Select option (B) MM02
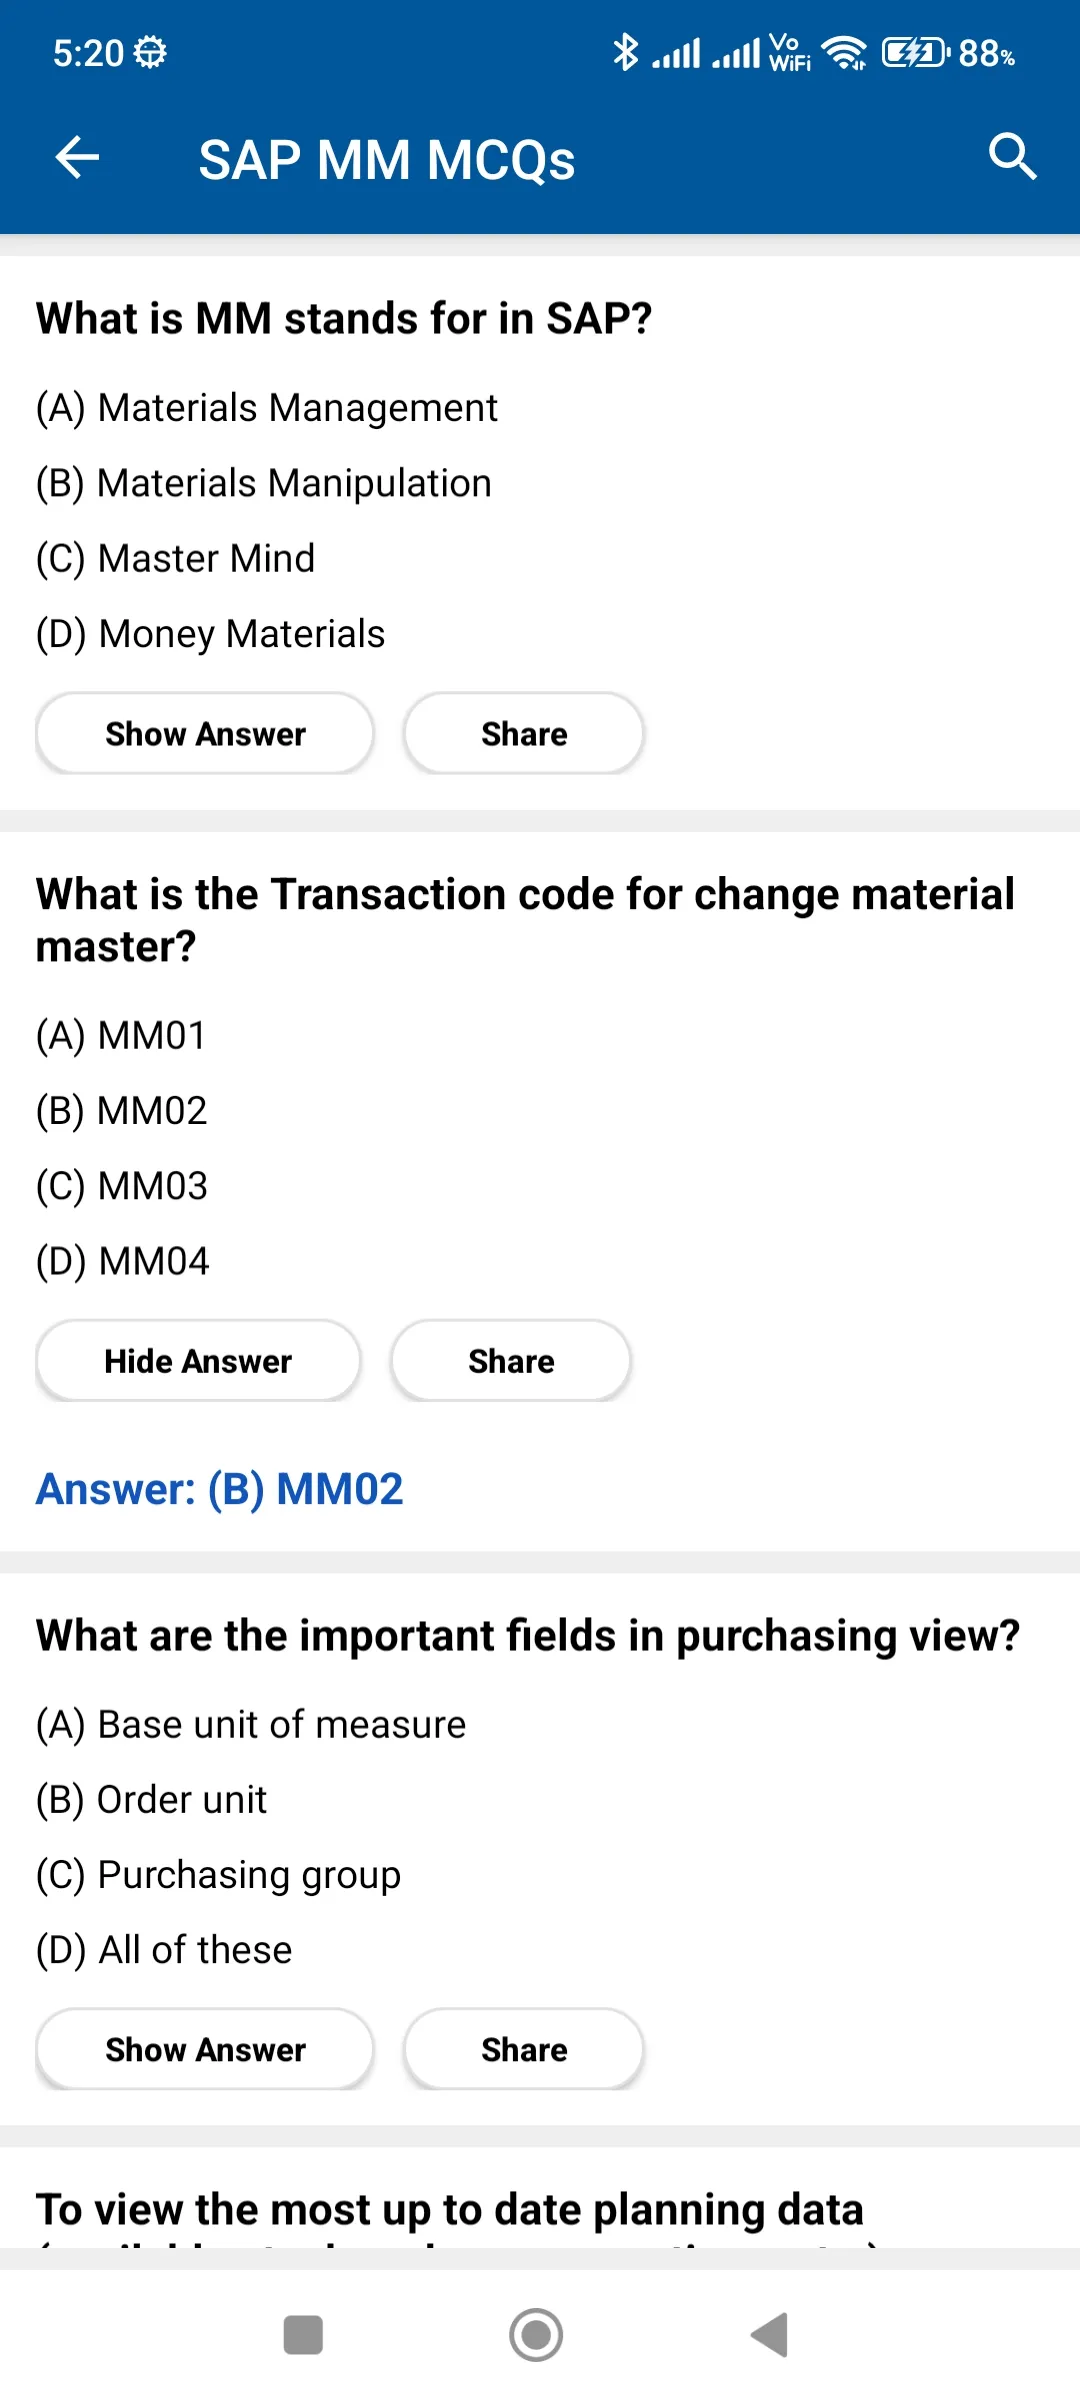Viewport: 1080px width, 2400px height. pos(122,1111)
